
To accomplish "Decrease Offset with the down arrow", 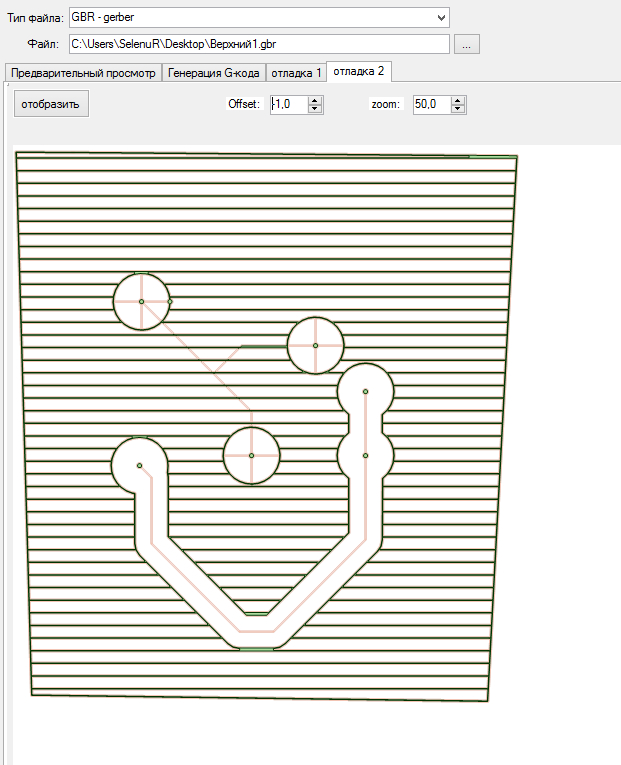I will pos(315,109).
